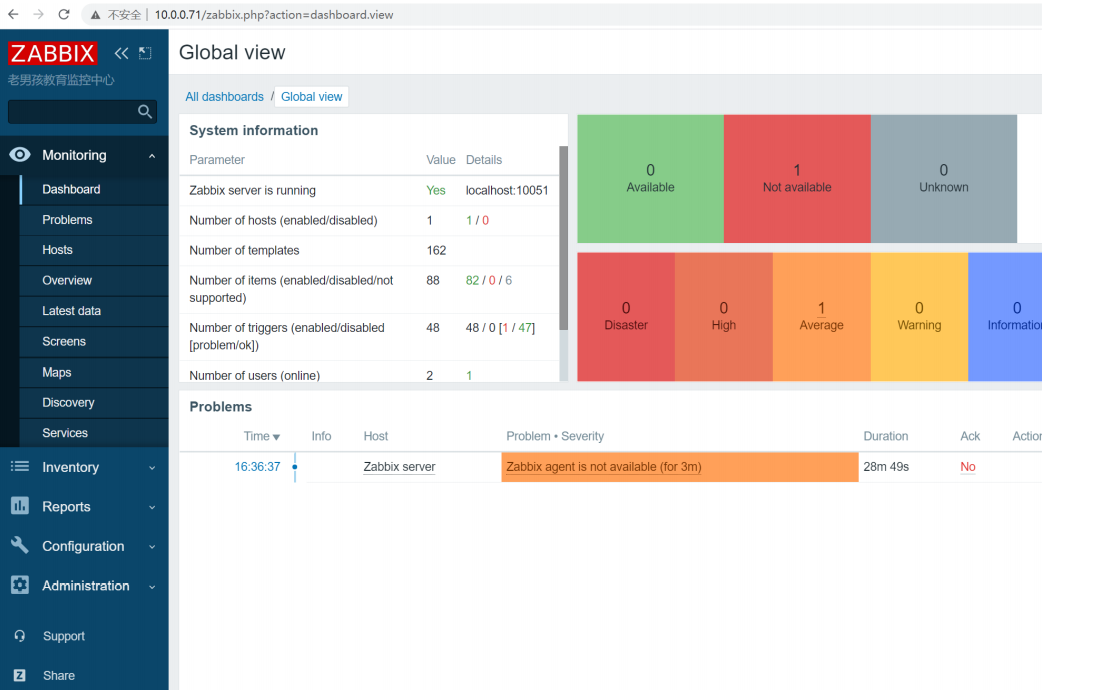This screenshot has width=1120, height=690.
Task: Click the Monitoring eye icon
Action: 20,155
